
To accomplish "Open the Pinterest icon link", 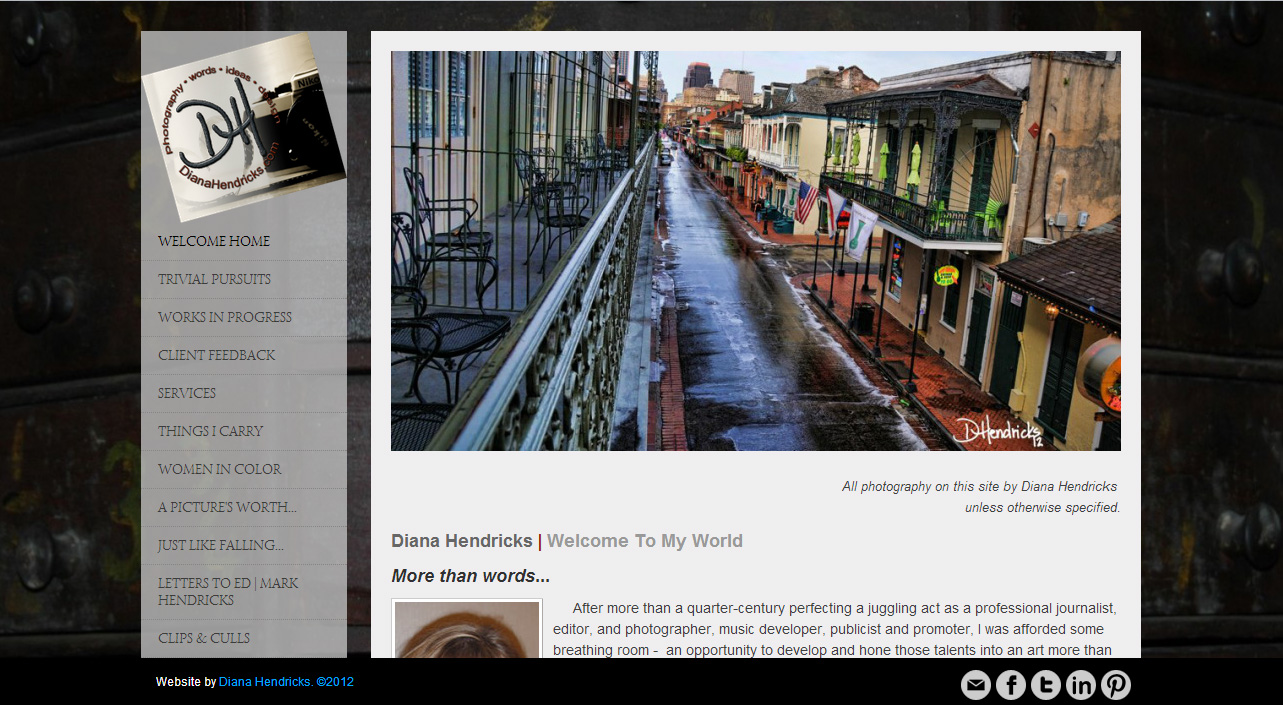I will (x=1116, y=685).
